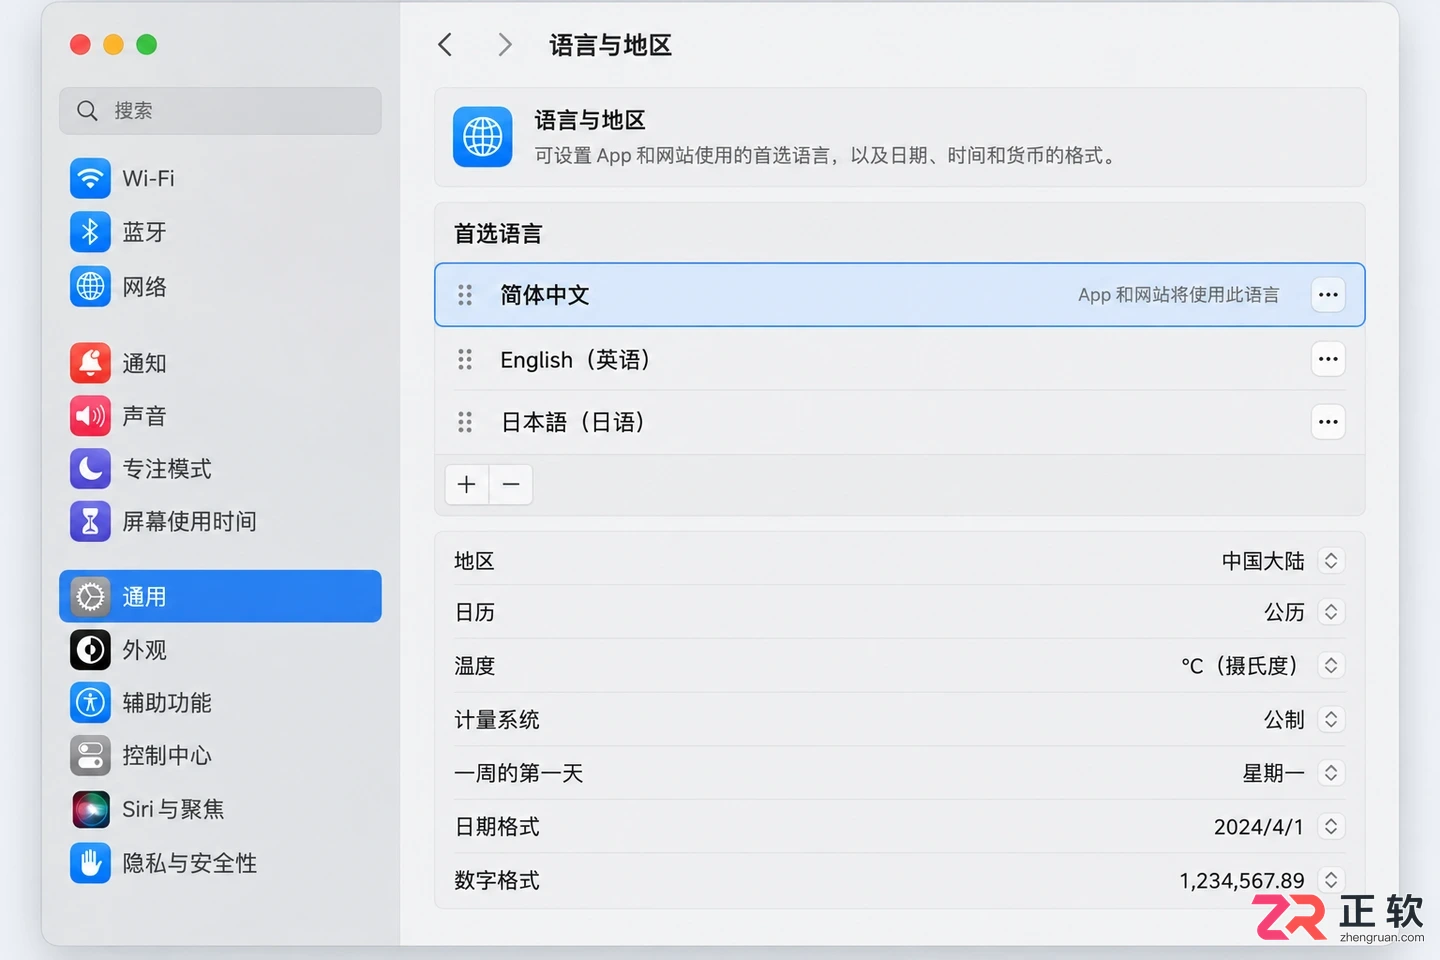The height and width of the screenshot is (960, 1440).
Task: Click the drag handle of 日本語 row
Action: tap(465, 422)
